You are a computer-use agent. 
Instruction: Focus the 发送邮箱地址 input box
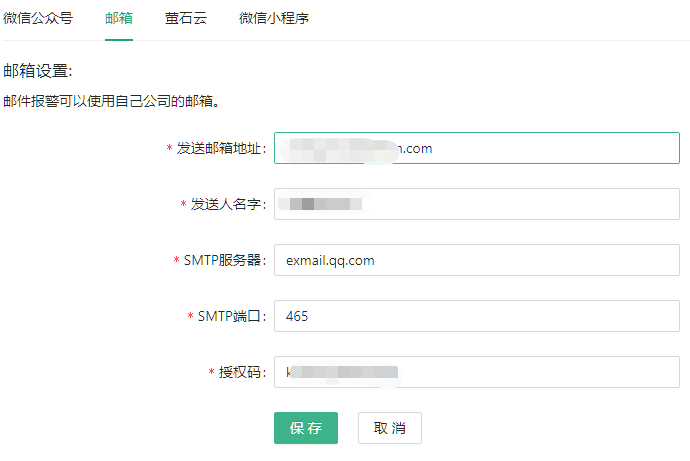point(476,148)
